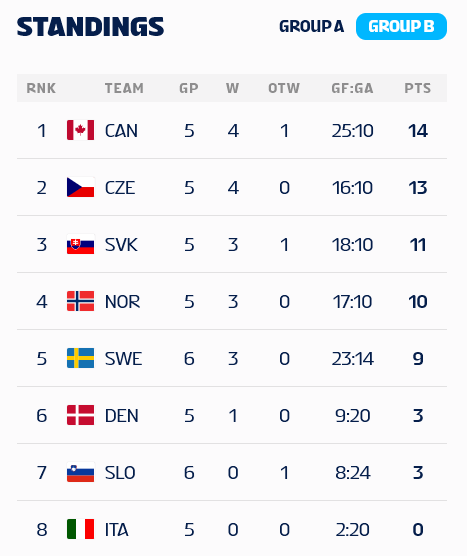This screenshot has height=556, width=467.
Task: Click the RNK column header
Action: [41, 88]
